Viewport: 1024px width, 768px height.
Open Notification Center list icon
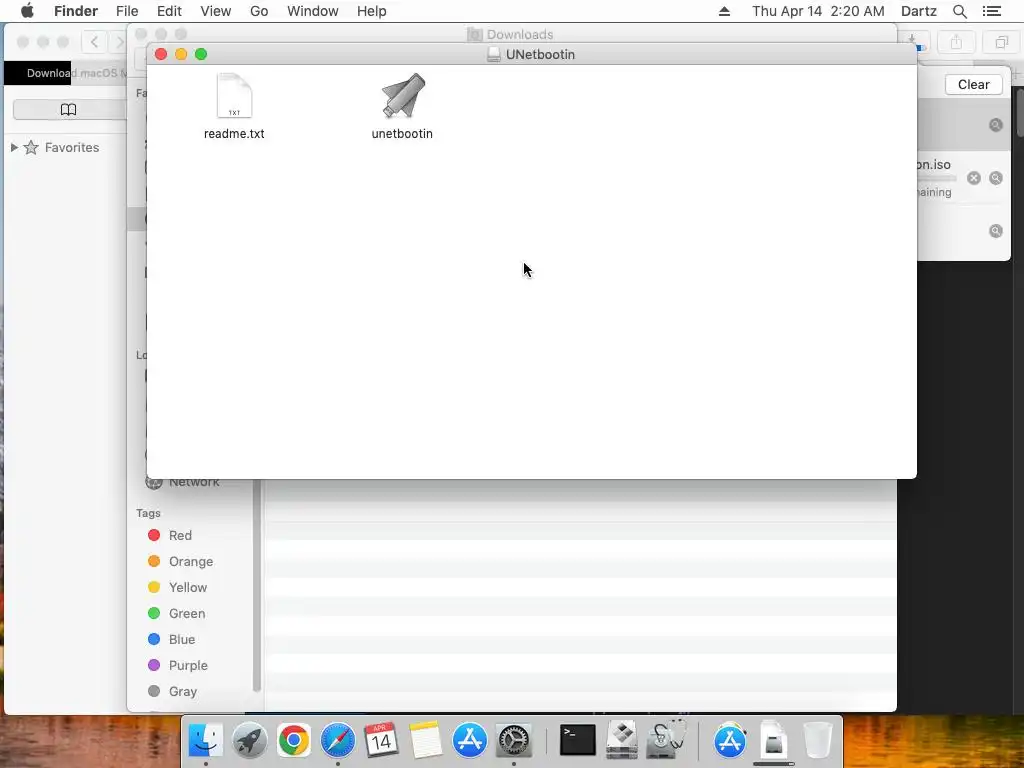pyautogui.click(x=991, y=11)
